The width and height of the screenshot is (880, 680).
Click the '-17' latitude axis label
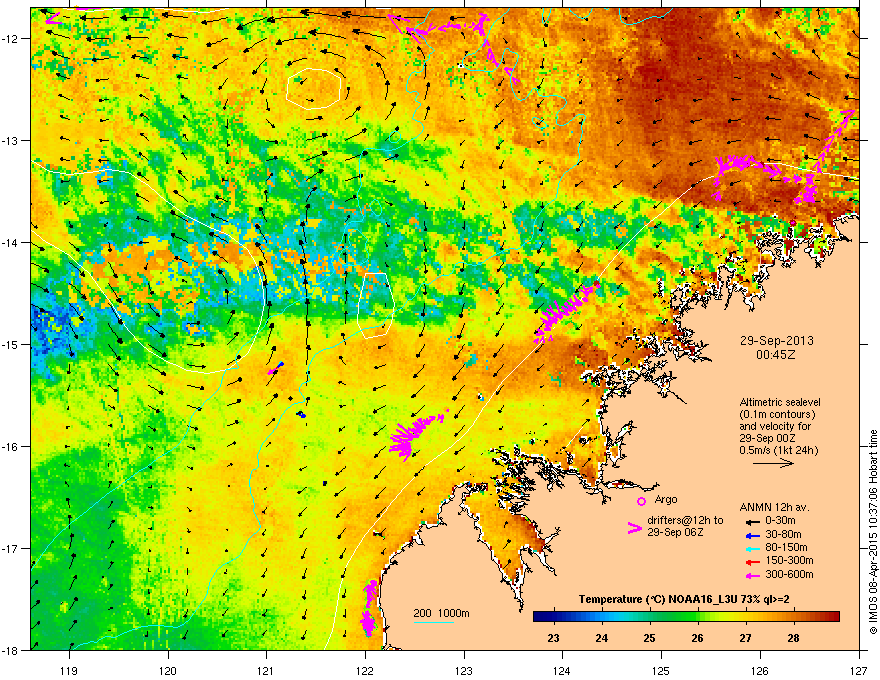(x=10, y=548)
